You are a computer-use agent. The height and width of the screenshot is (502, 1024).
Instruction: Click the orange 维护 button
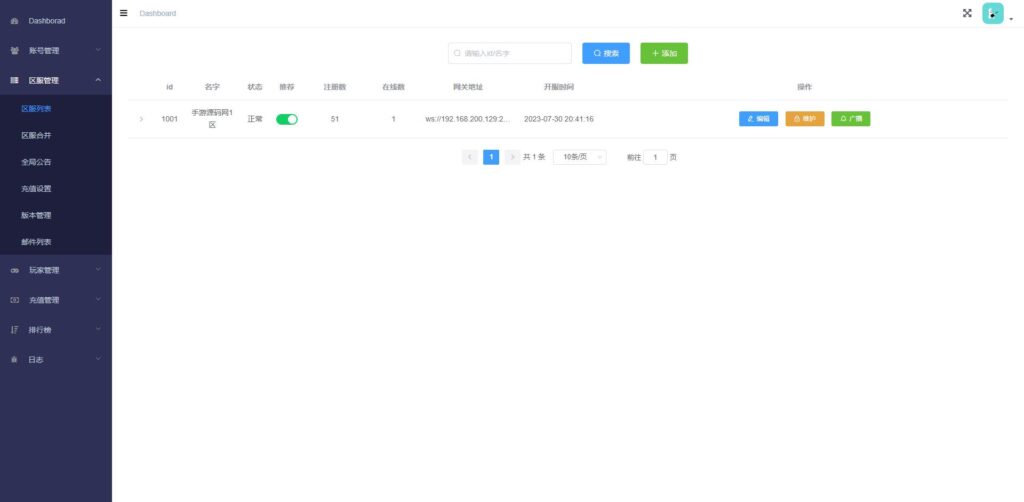click(x=805, y=119)
